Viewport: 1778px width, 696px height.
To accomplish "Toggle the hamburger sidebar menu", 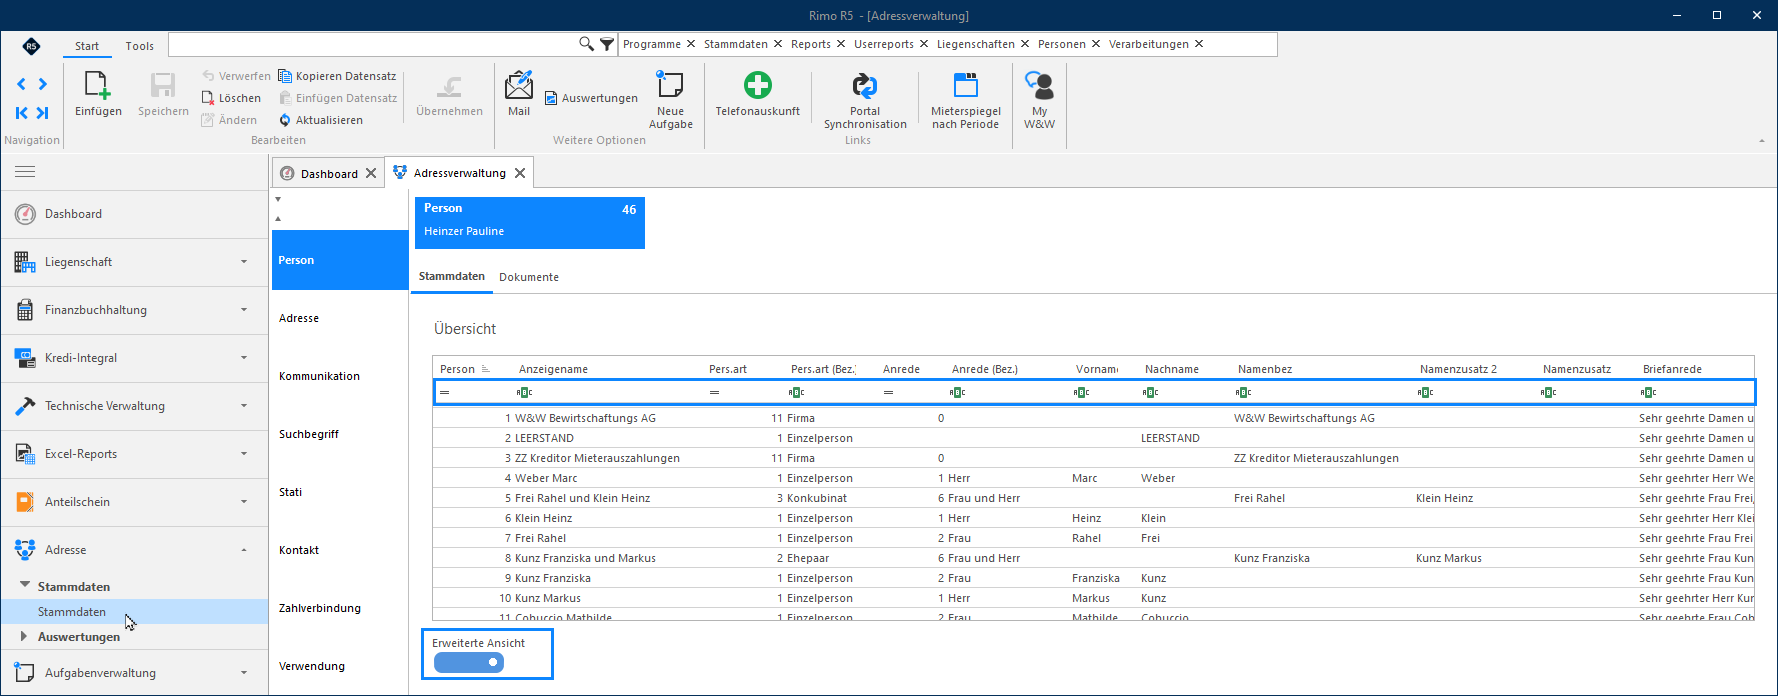I will [25, 172].
